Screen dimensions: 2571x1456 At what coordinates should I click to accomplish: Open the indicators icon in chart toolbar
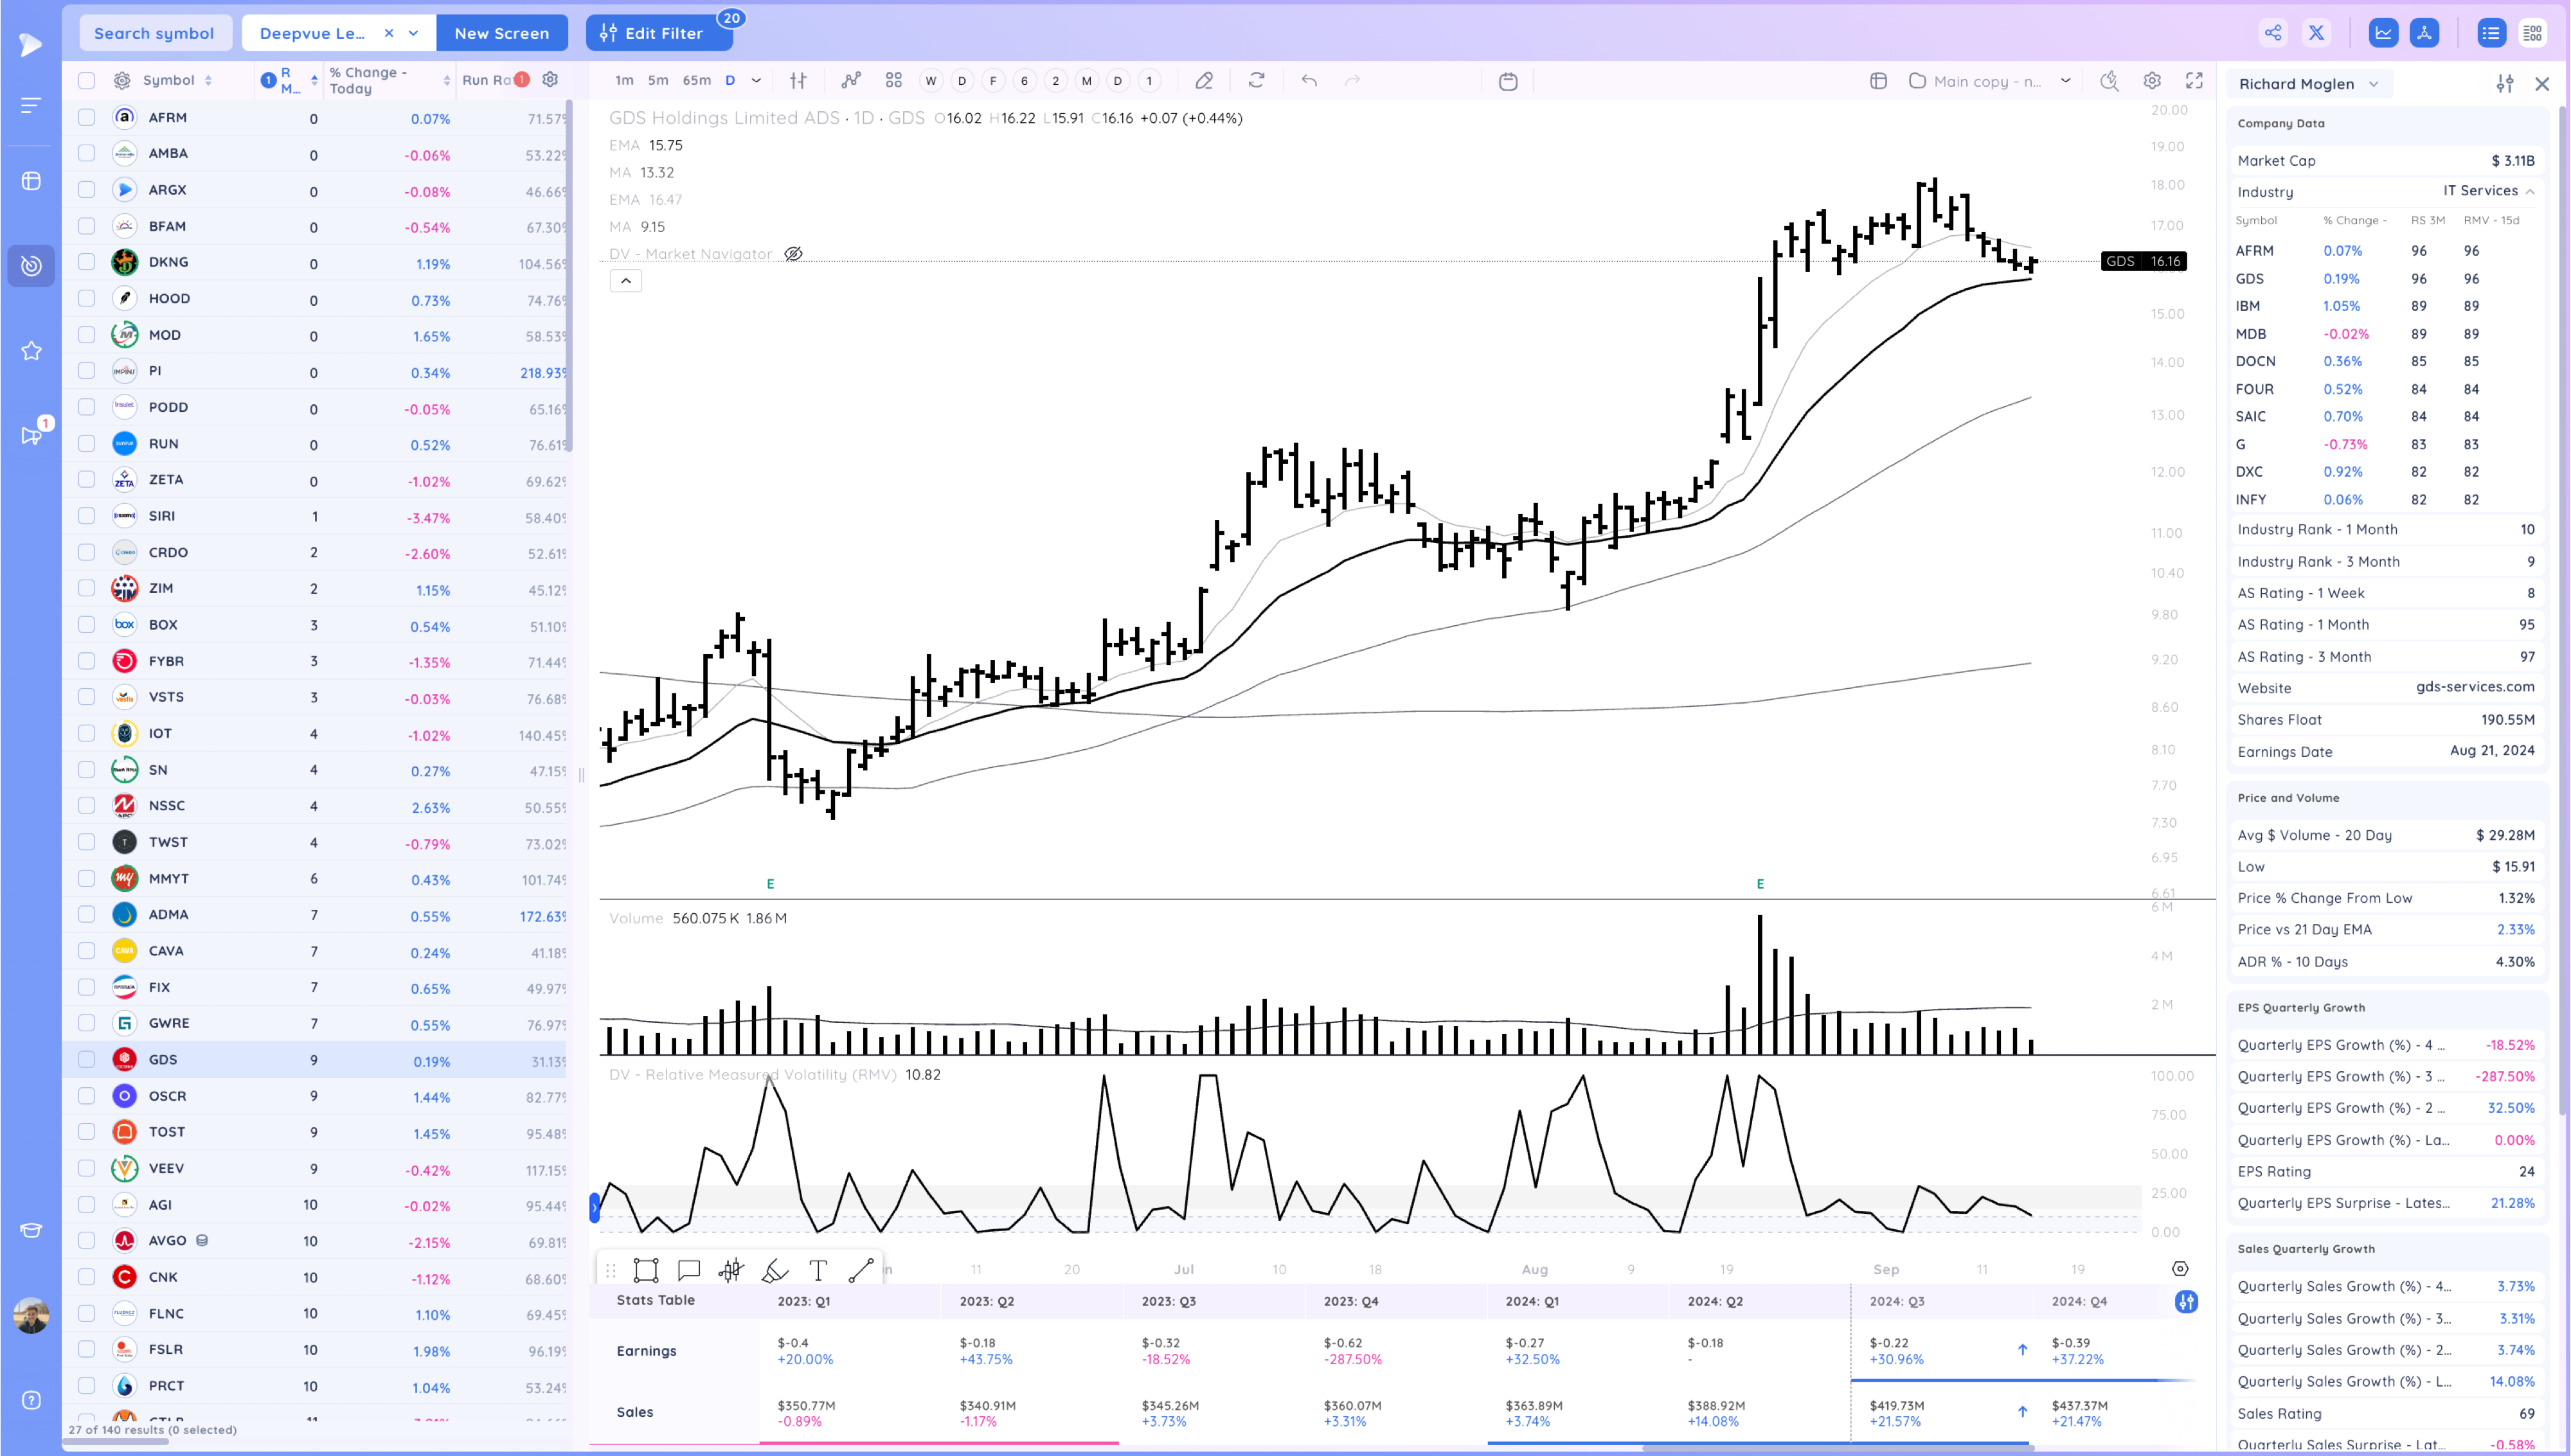[851, 81]
